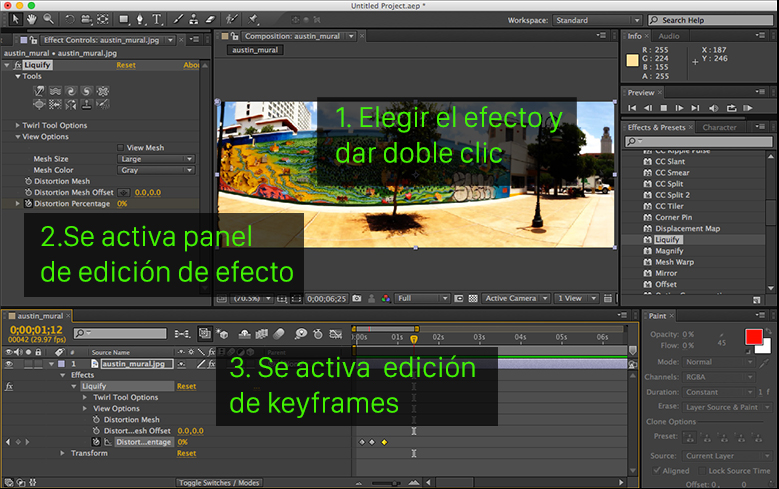779x489 pixels.
Task: Jump to first frame in Preview
Action: pos(632,108)
